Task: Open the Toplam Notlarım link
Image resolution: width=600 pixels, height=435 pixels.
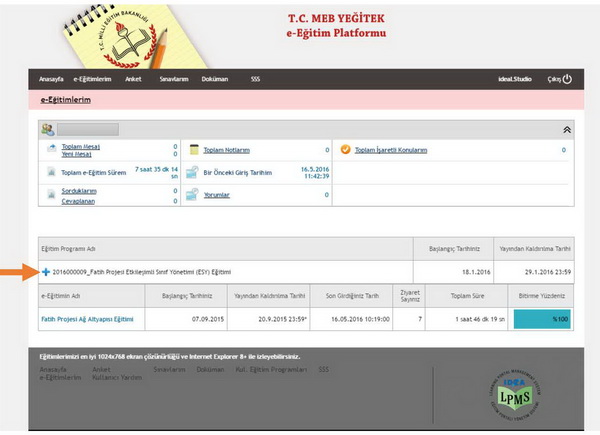Action: pyautogui.click(x=227, y=150)
